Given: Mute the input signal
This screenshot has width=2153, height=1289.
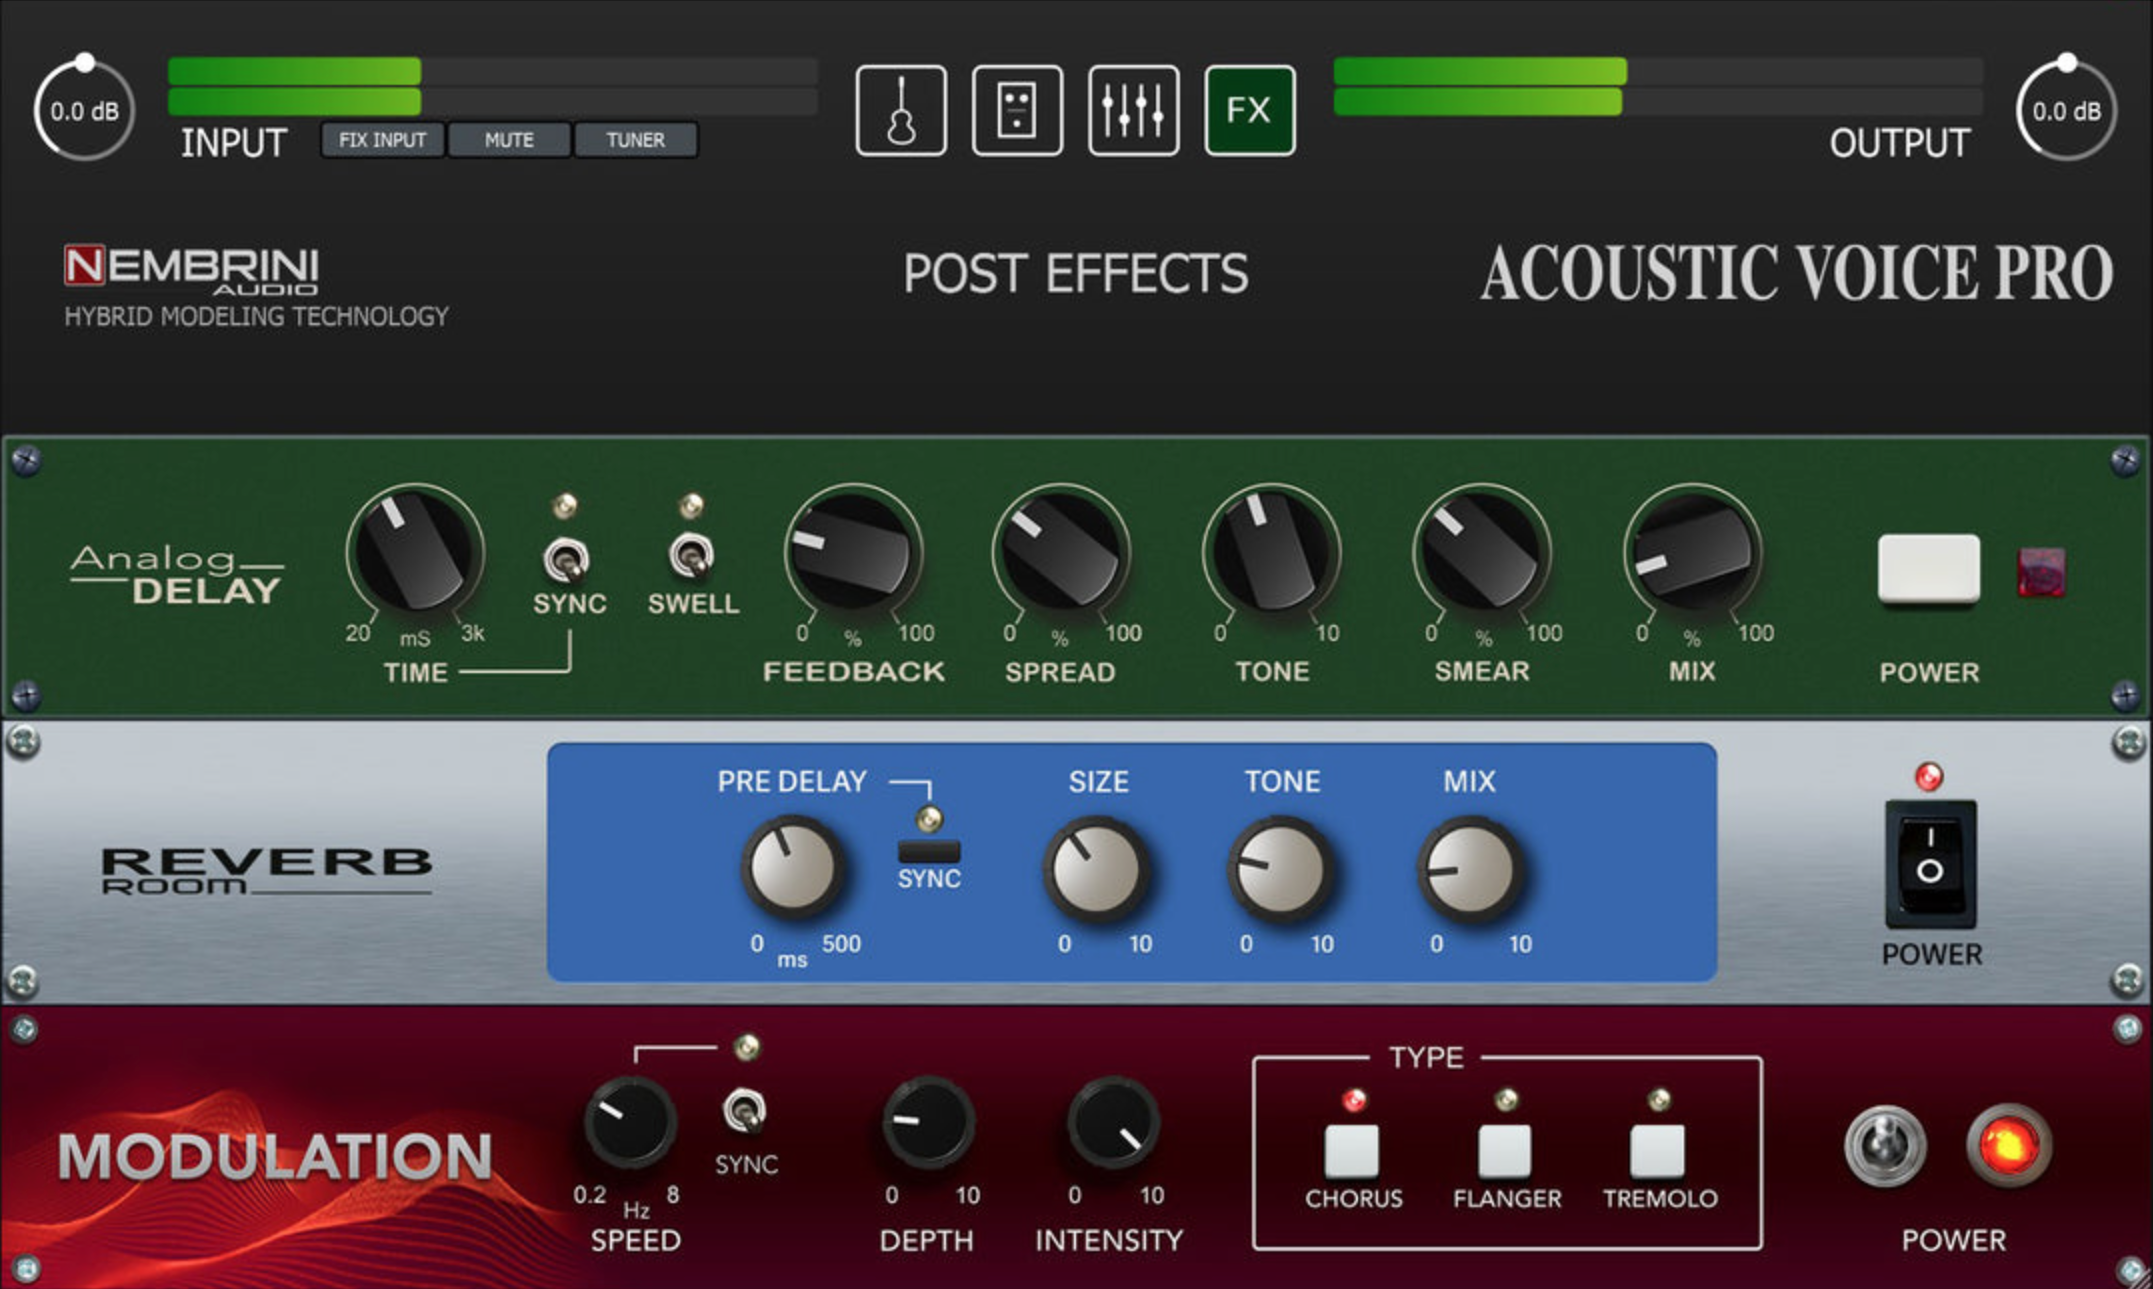Looking at the screenshot, I should pyautogui.click(x=509, y=140).
